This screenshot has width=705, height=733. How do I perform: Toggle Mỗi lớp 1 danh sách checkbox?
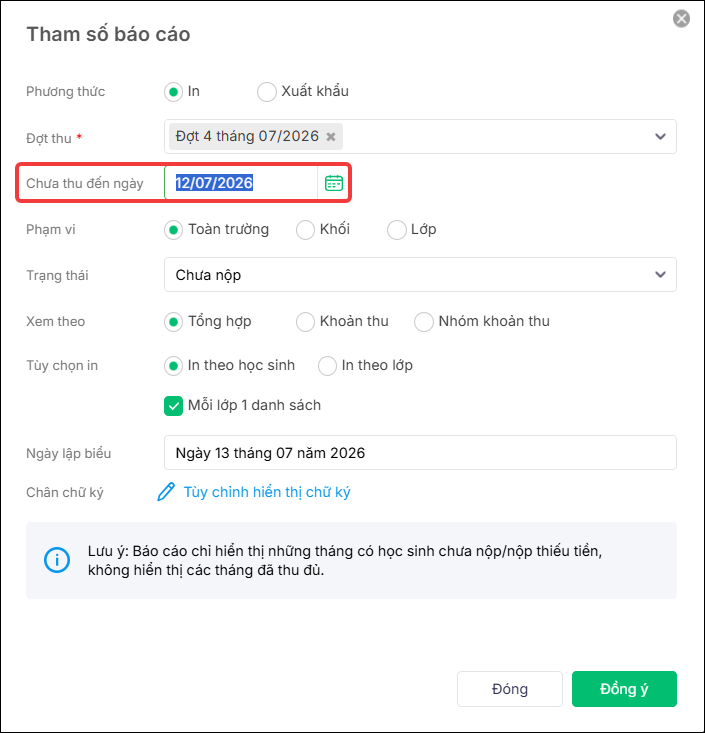(173, 406)
